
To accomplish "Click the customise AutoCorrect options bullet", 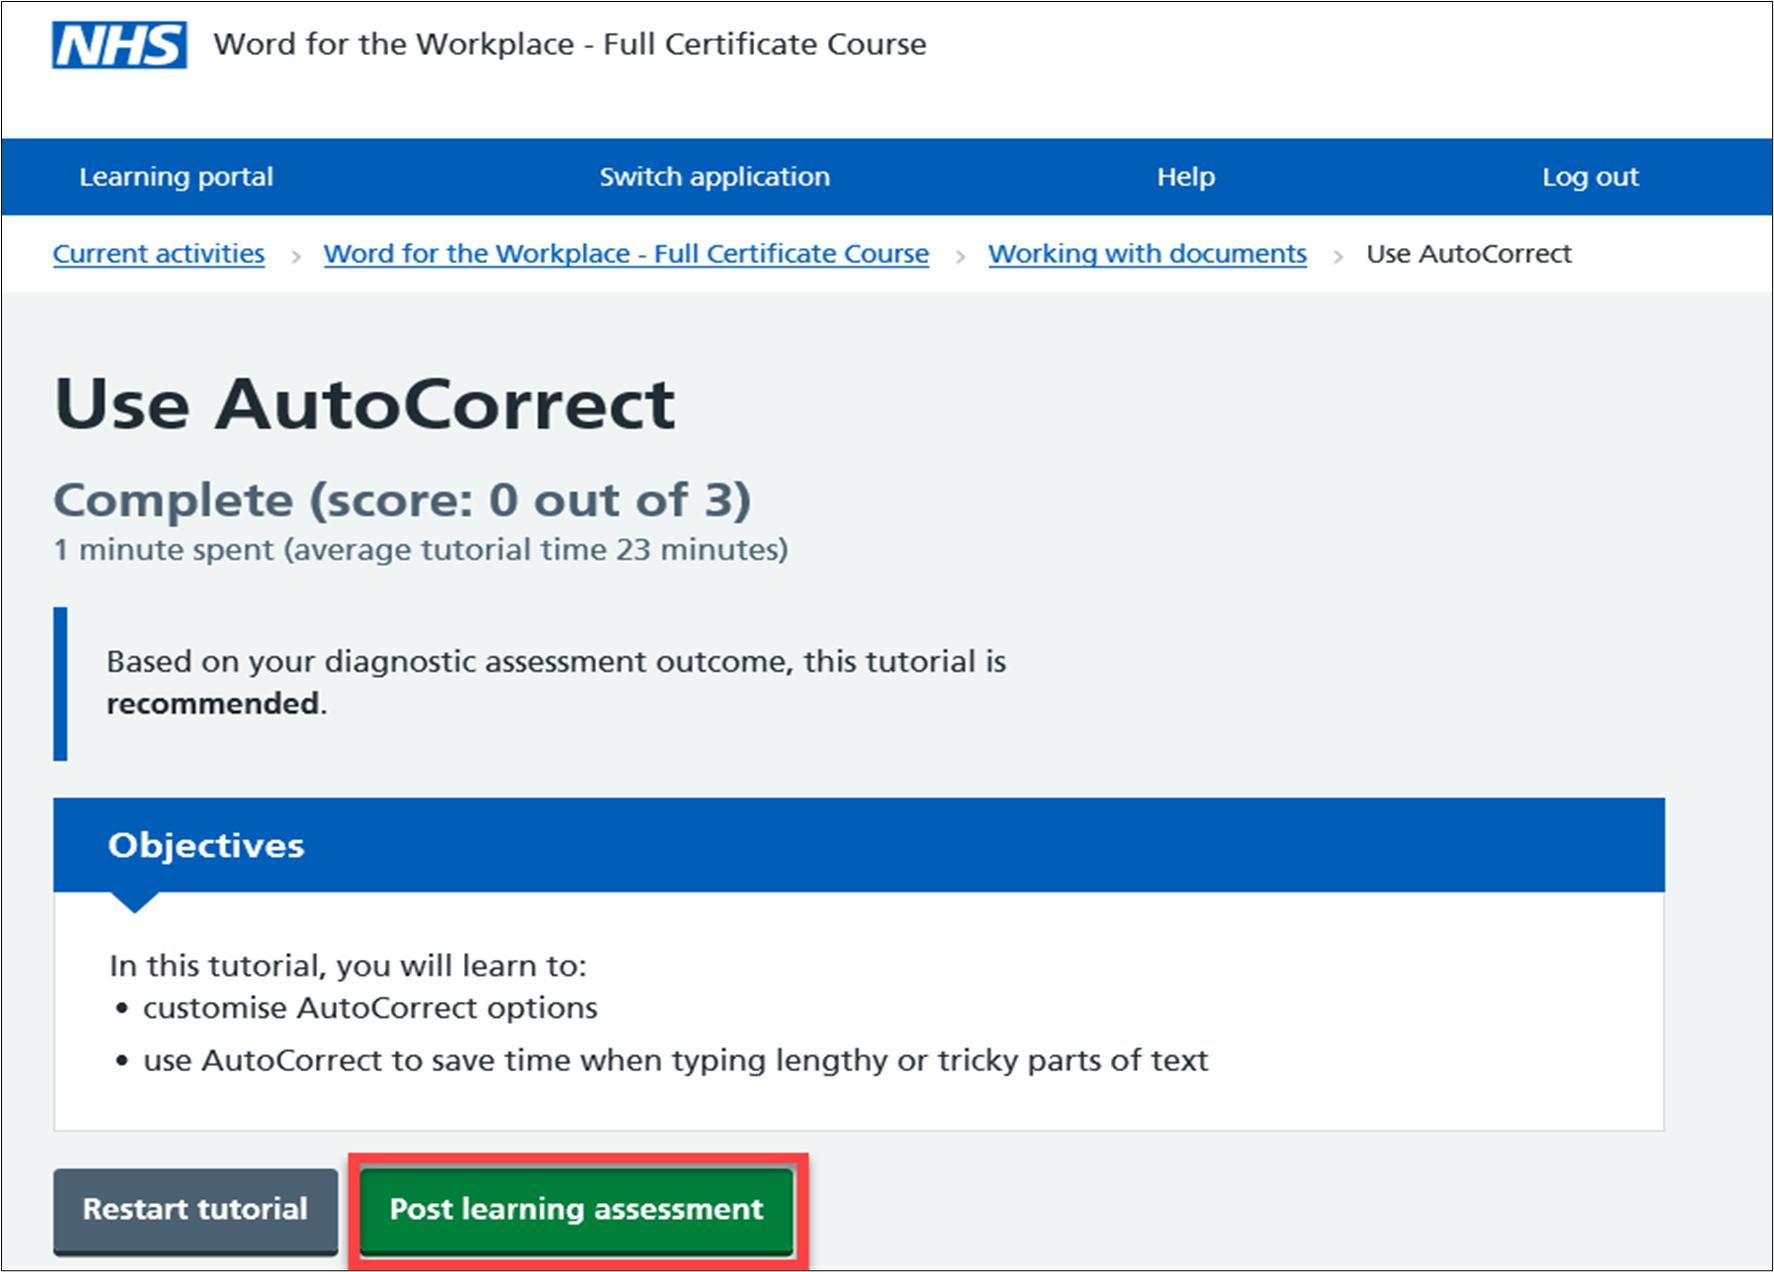I will (x=370, y=1008).
